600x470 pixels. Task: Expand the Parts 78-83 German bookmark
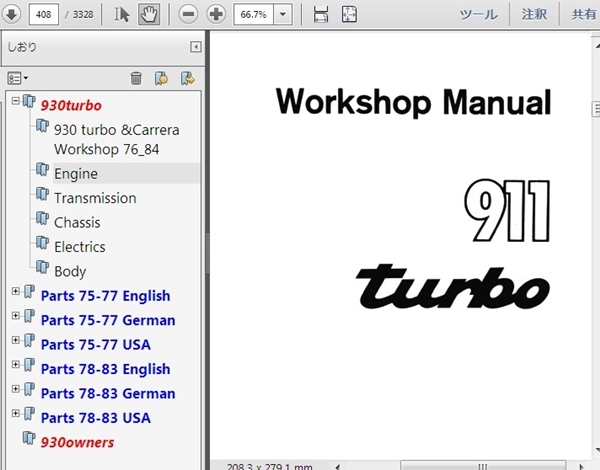click(x=16, y=389)
